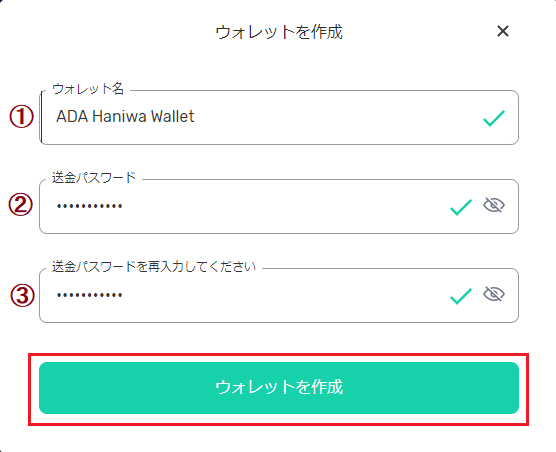Place cursor in ADA Haniwa Wallet text
Image resolution: width=556 pixels, height=452 pixels.
125,116
